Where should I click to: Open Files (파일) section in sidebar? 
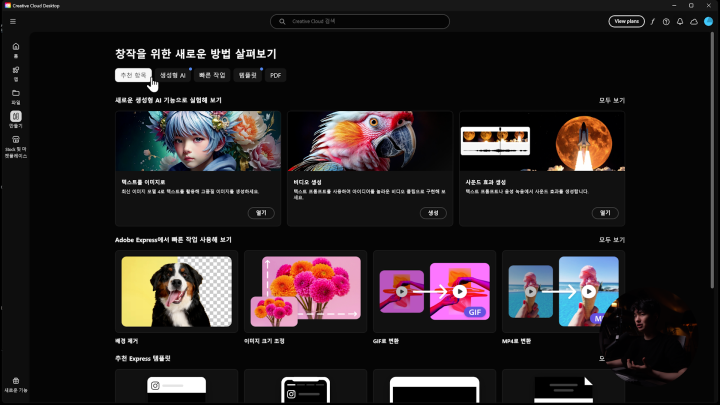[x=15, y=95]
